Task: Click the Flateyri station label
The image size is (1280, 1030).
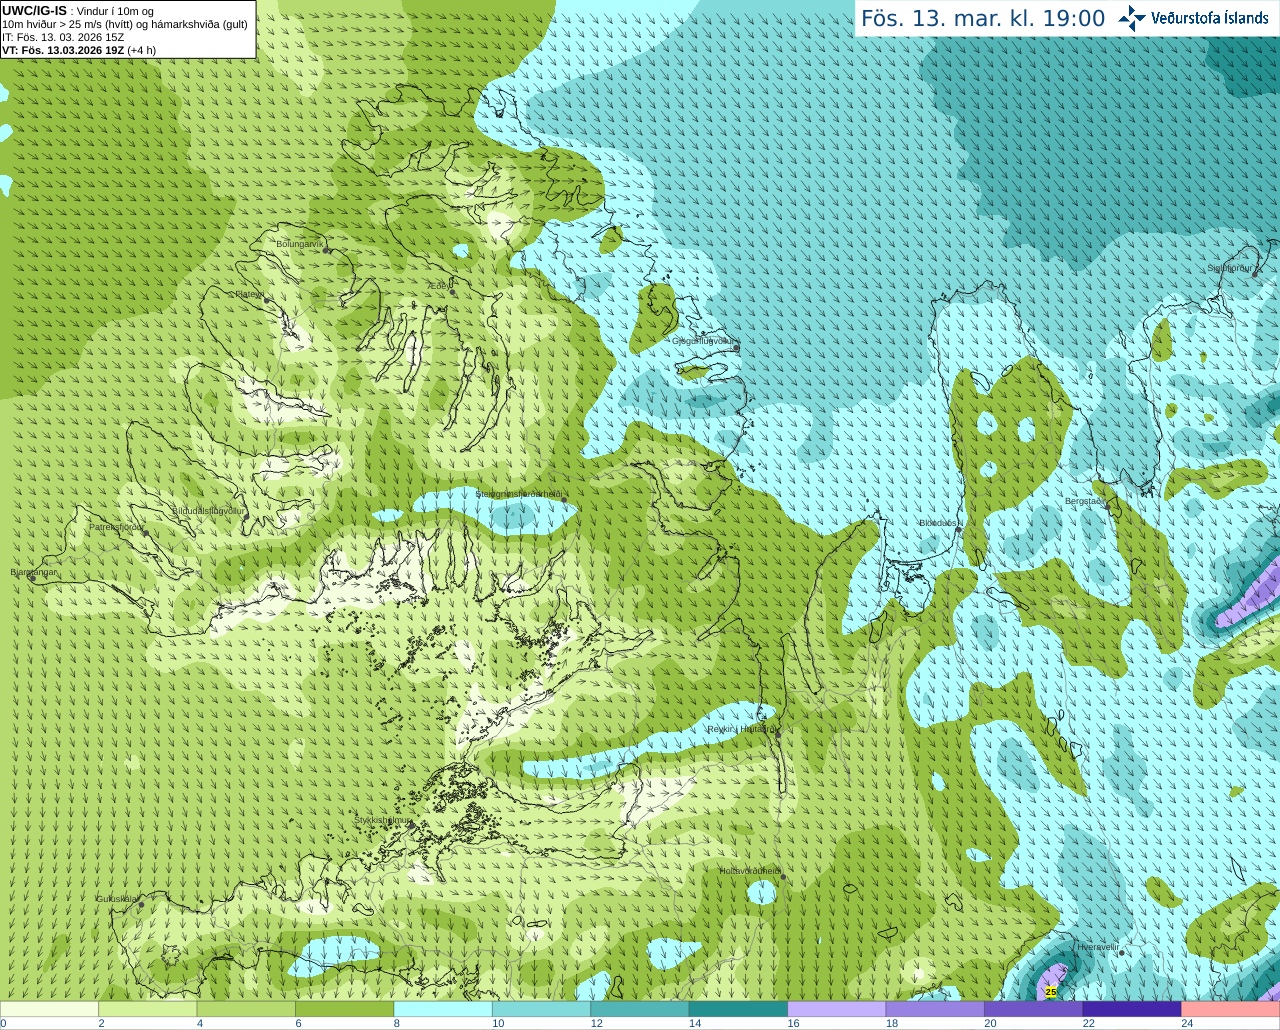Action: click(x=249, y=294)
